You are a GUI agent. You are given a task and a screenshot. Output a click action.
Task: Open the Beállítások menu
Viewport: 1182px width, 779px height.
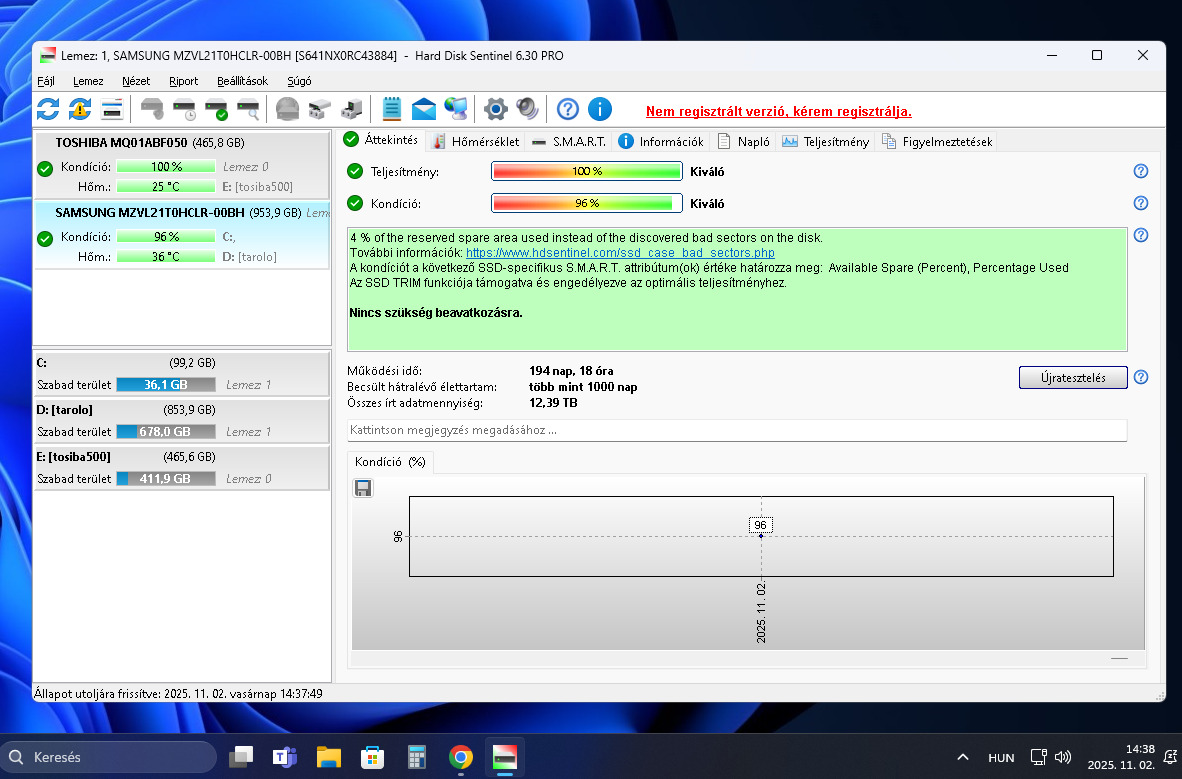coord(242,81)
